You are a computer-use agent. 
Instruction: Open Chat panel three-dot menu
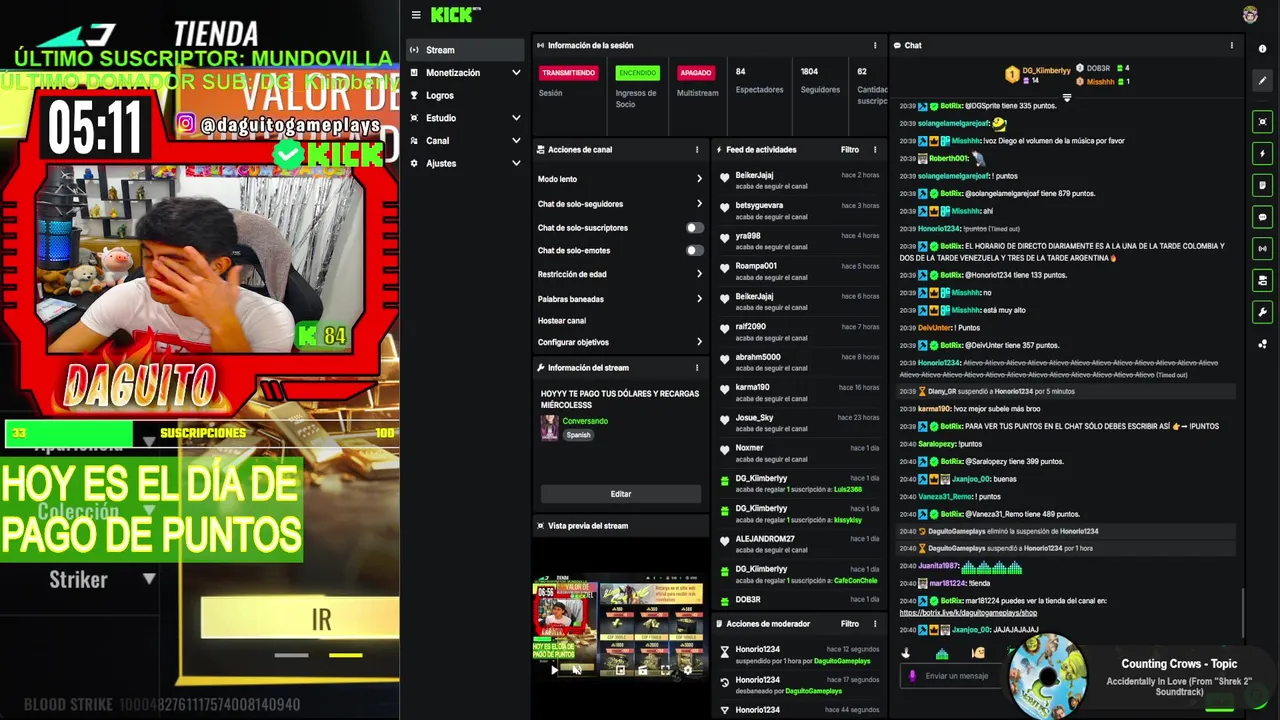1232,45
